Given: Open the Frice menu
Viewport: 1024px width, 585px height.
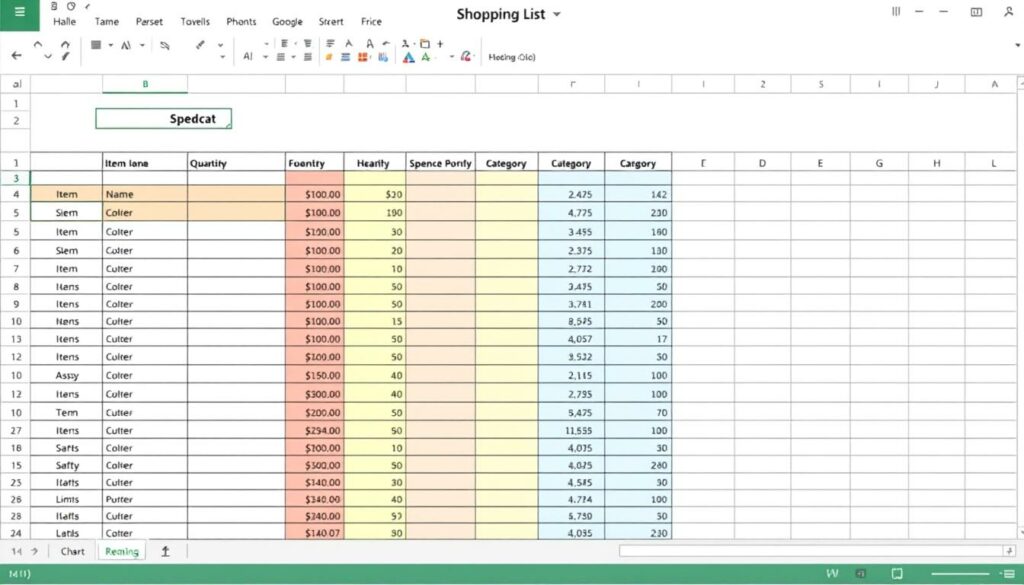Looking at the screenshot, I should tap(371, 22).
